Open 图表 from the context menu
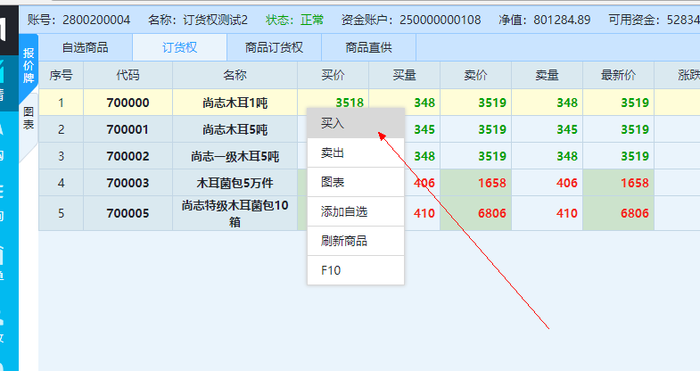 [356, 182]
